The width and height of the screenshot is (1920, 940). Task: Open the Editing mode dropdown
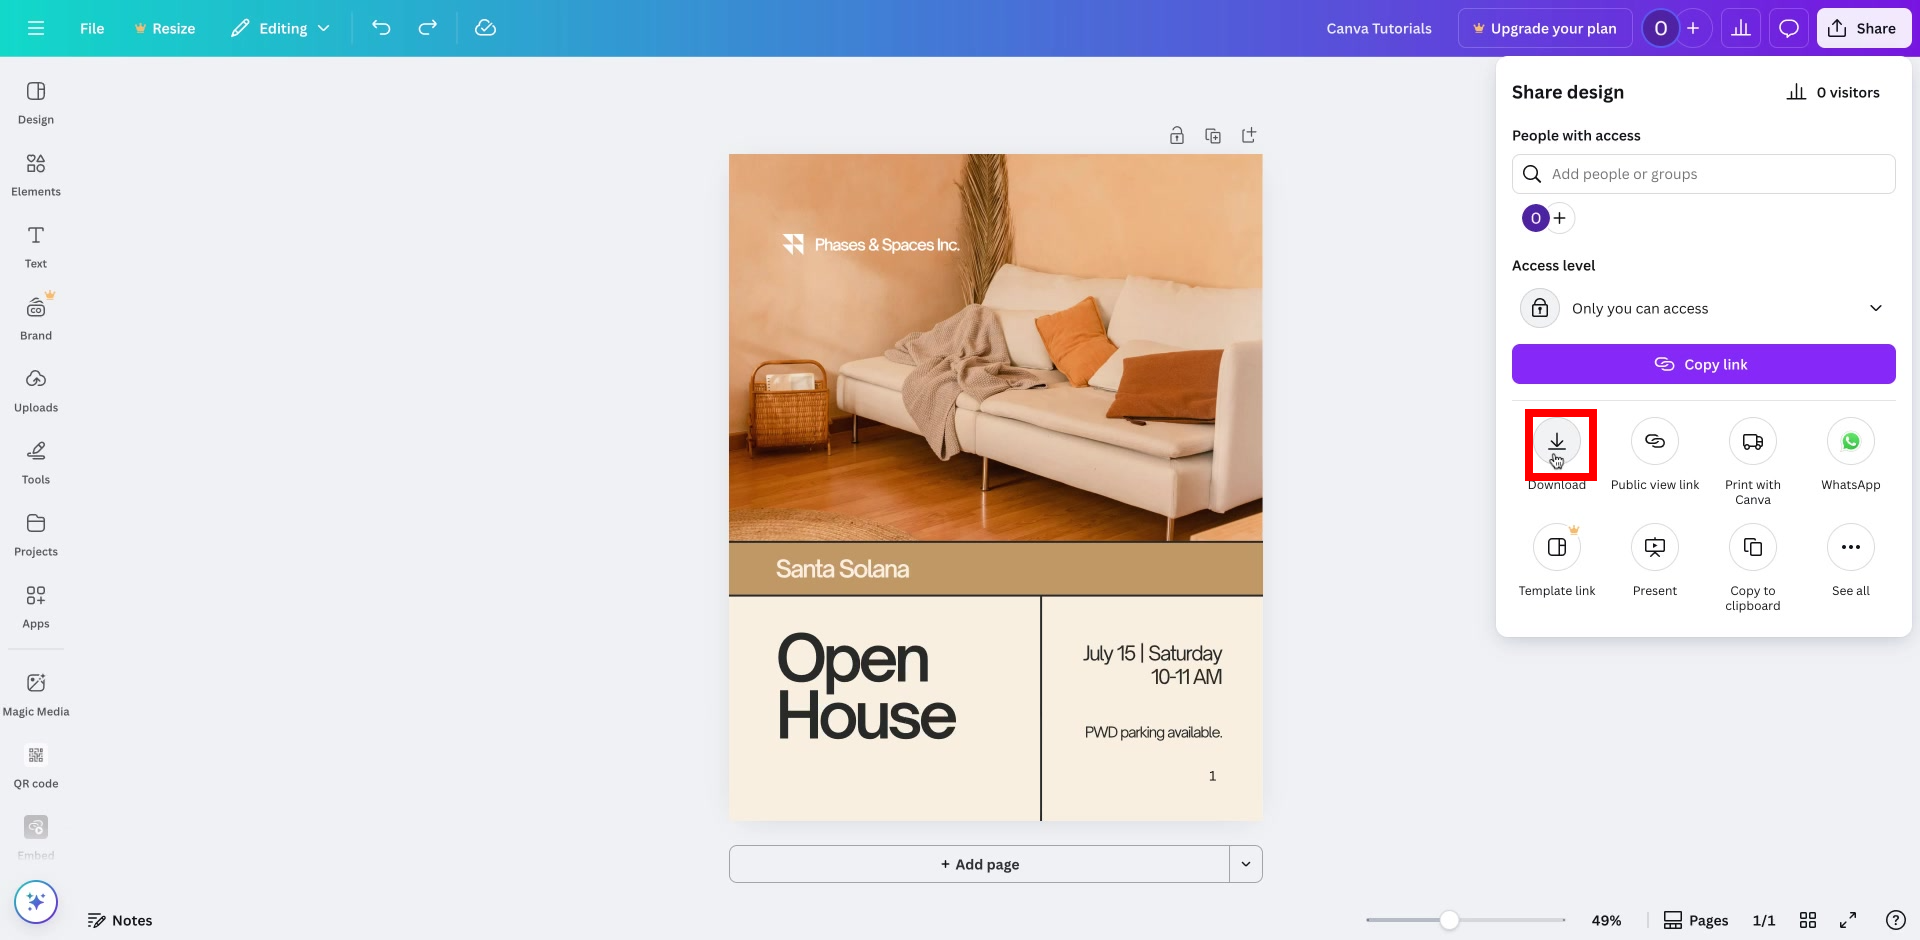[280, 28]
